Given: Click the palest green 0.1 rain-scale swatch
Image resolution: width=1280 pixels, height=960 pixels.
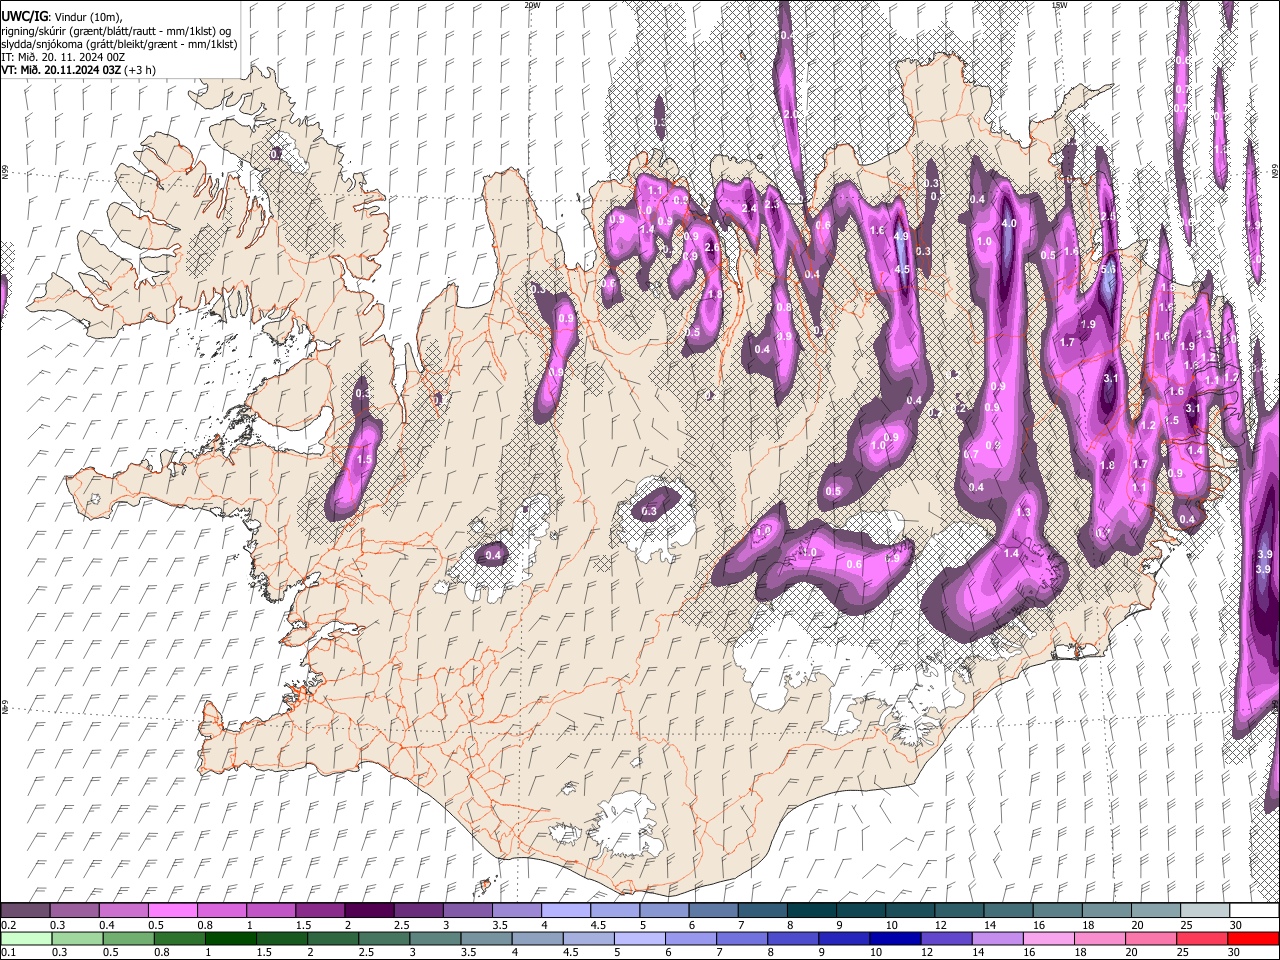Looking at the screenshot, I should (26, 938).
